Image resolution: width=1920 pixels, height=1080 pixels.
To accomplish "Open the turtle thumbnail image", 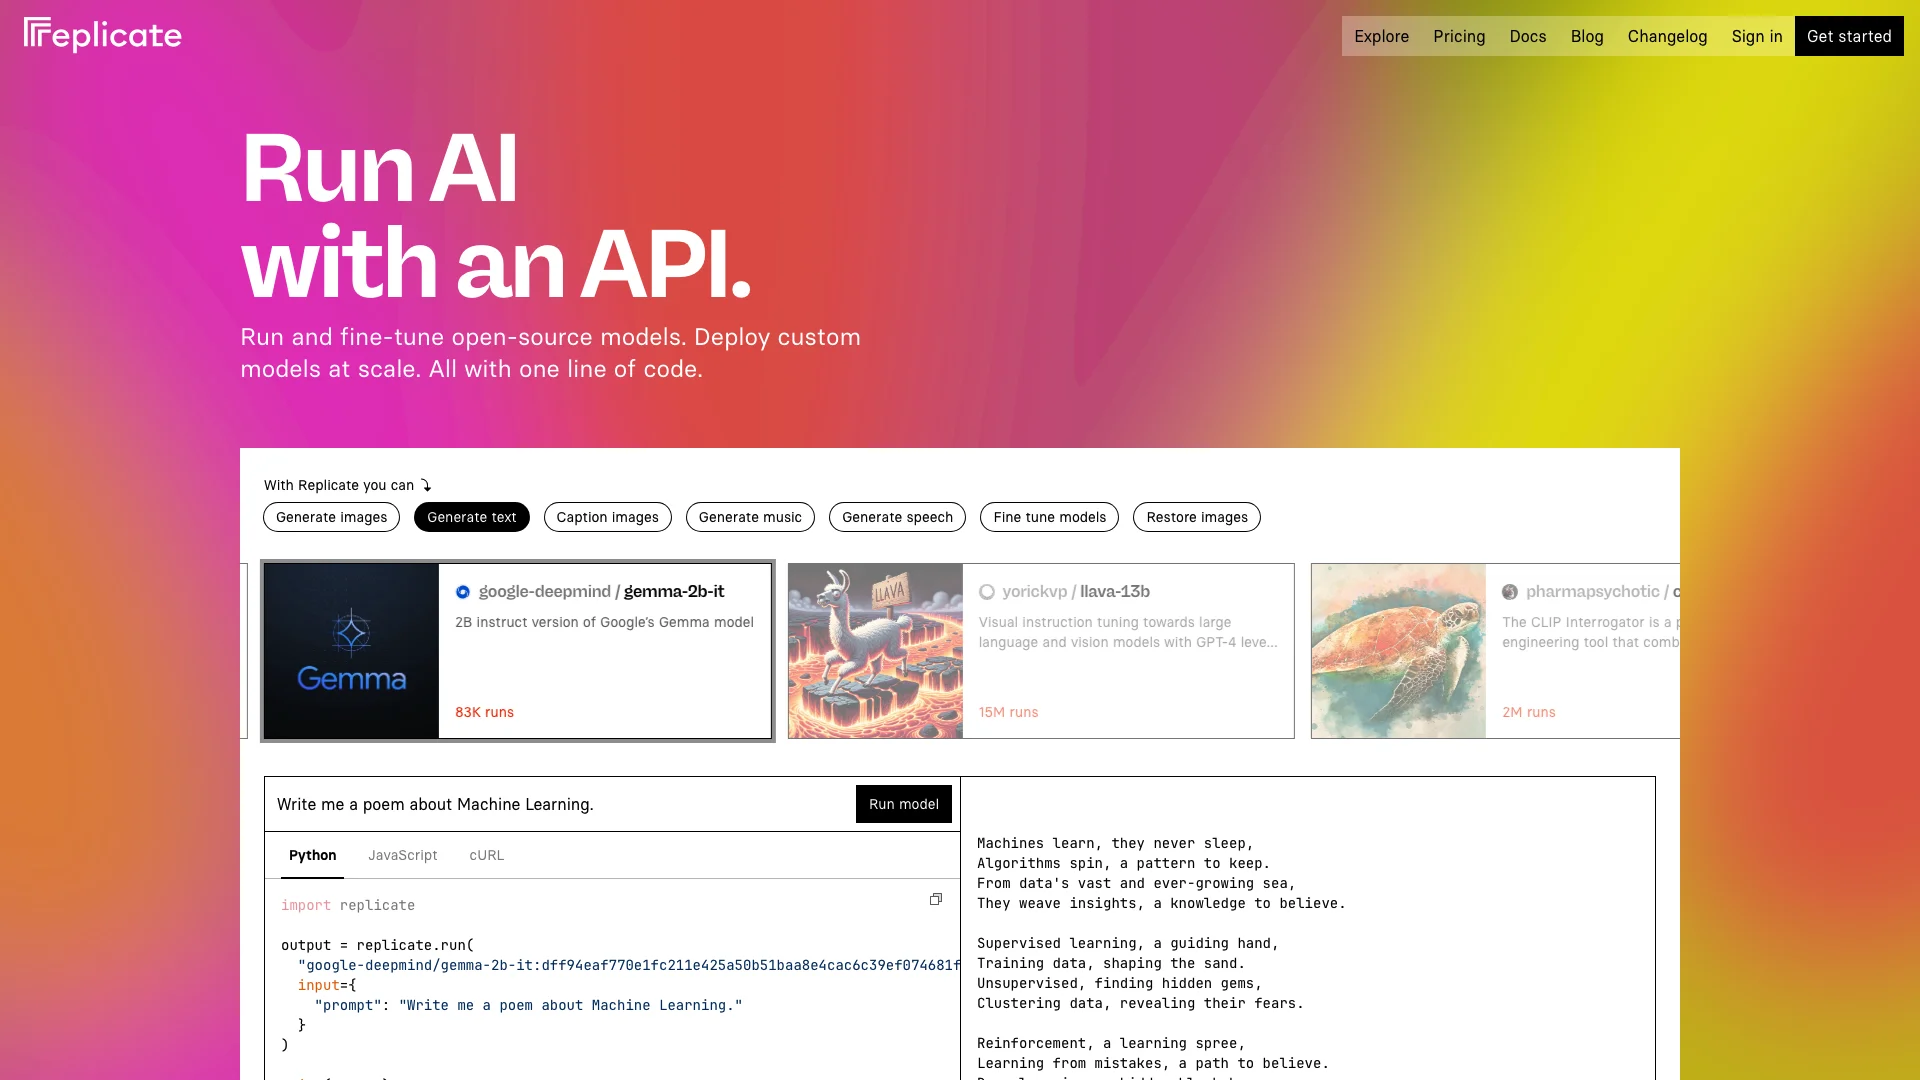I will coord(1398,651).
